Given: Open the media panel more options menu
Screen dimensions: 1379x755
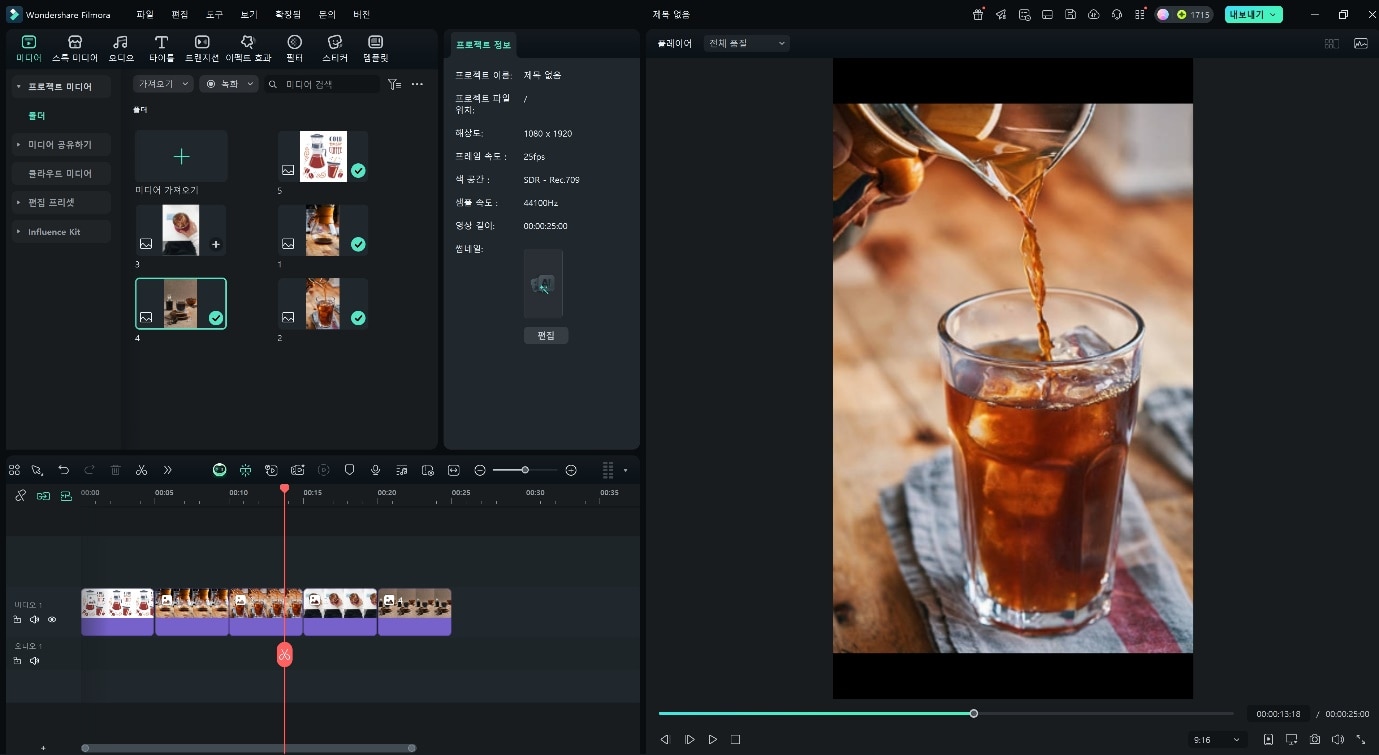Looking at the screenshot, I should tap(418, 84).
